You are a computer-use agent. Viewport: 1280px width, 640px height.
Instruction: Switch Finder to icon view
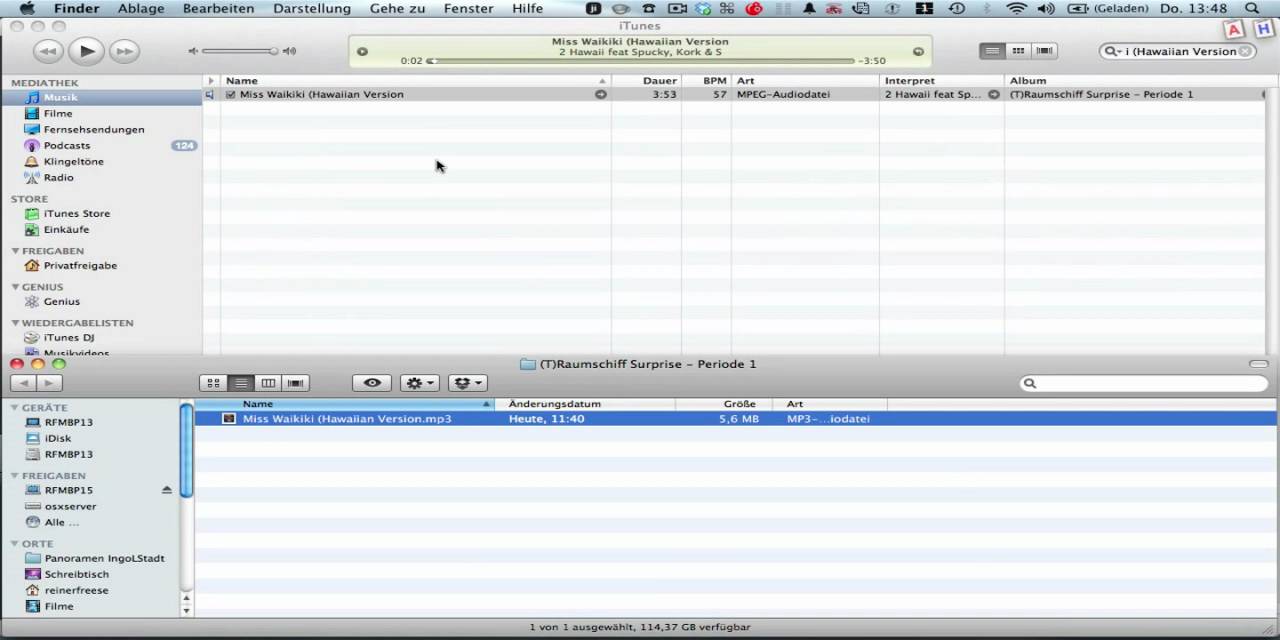(213, 383)
